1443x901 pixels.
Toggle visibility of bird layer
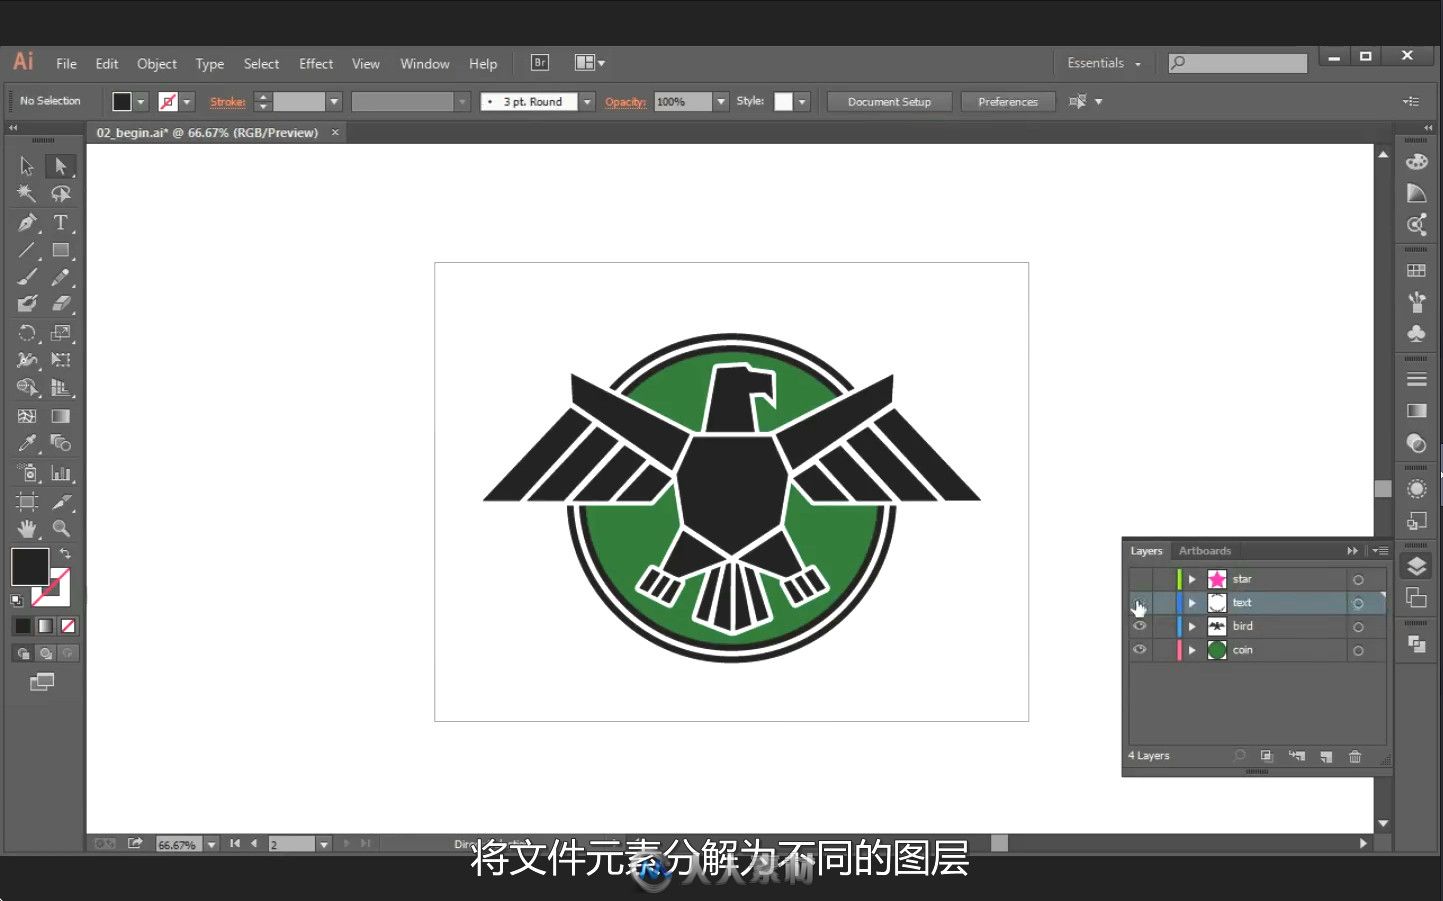coord(1139,626)
